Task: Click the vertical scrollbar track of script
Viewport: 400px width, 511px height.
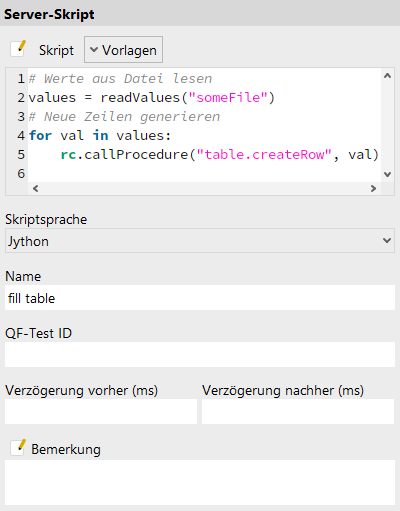Action: click(387, 125)
